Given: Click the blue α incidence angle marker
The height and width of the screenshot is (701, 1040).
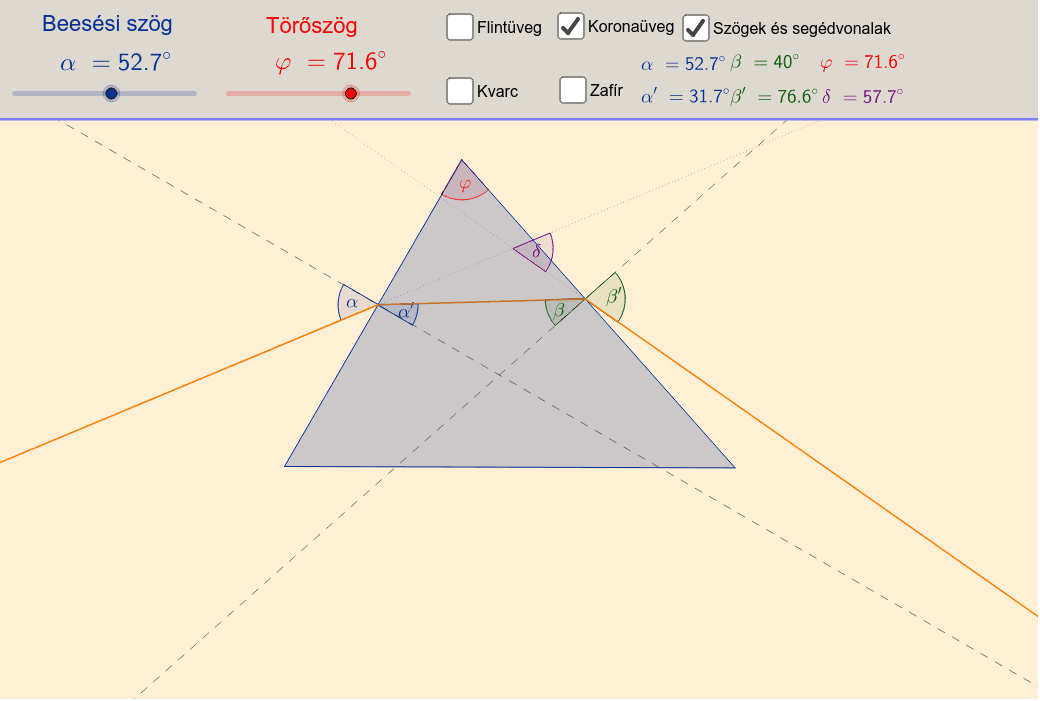Looking at the screenshot, I should pyautogui.click(x=351, y=300).
